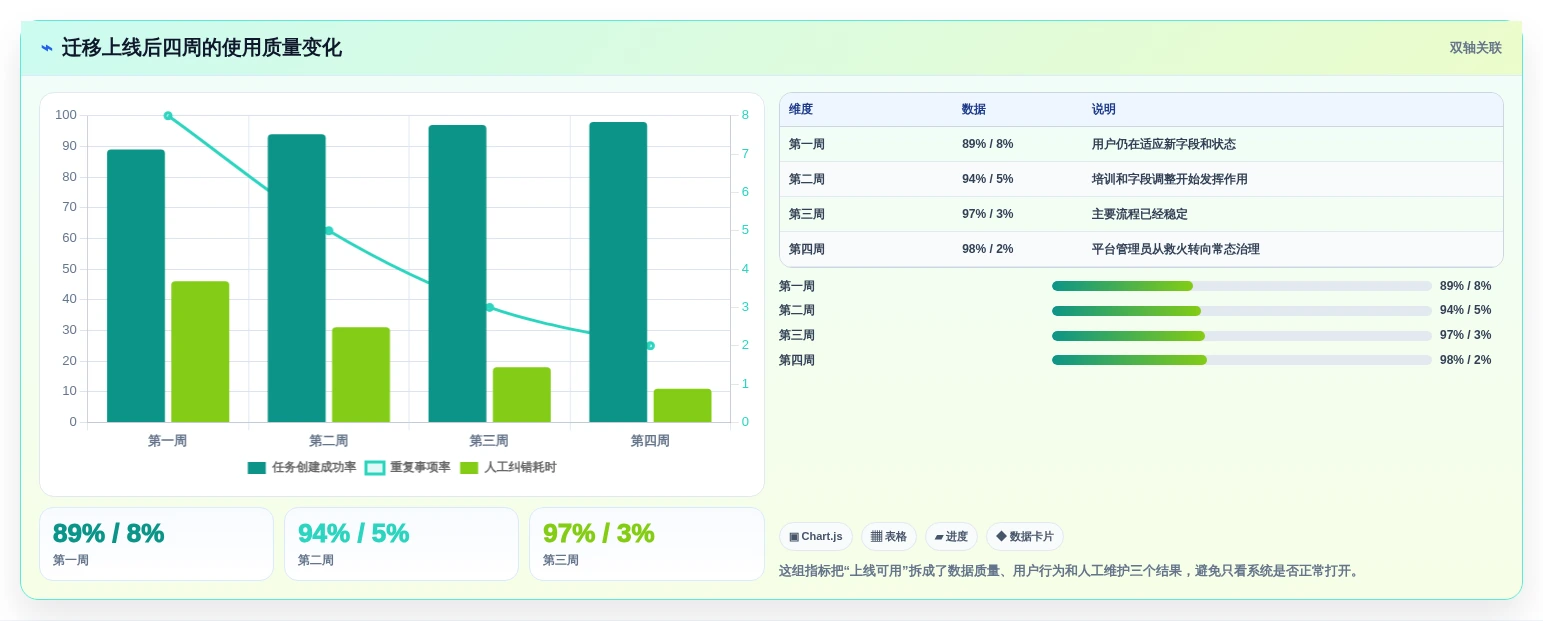This screenshot has height=621, width=1543.
Task: Click progress row value 97% / 3%
Action: pos(1466,336)
